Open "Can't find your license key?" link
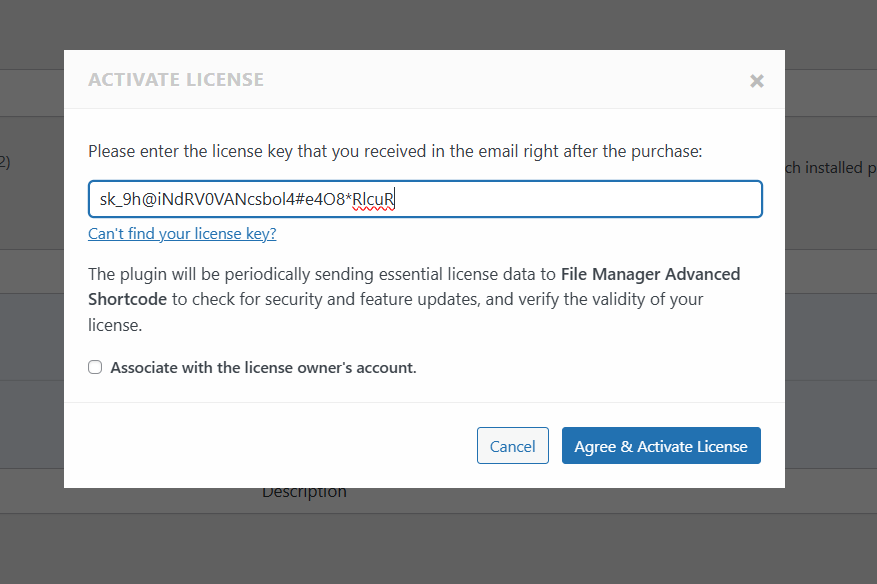Screen dimensions: 877x584 pyautogui.click(x=181, y=233)
